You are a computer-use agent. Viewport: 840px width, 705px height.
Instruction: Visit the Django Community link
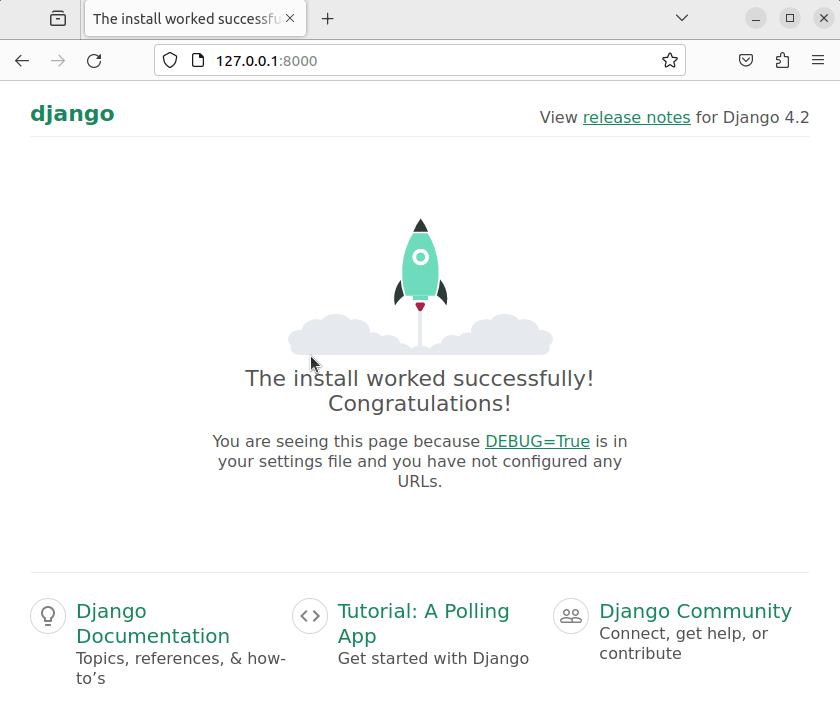[x=695, y=611]
